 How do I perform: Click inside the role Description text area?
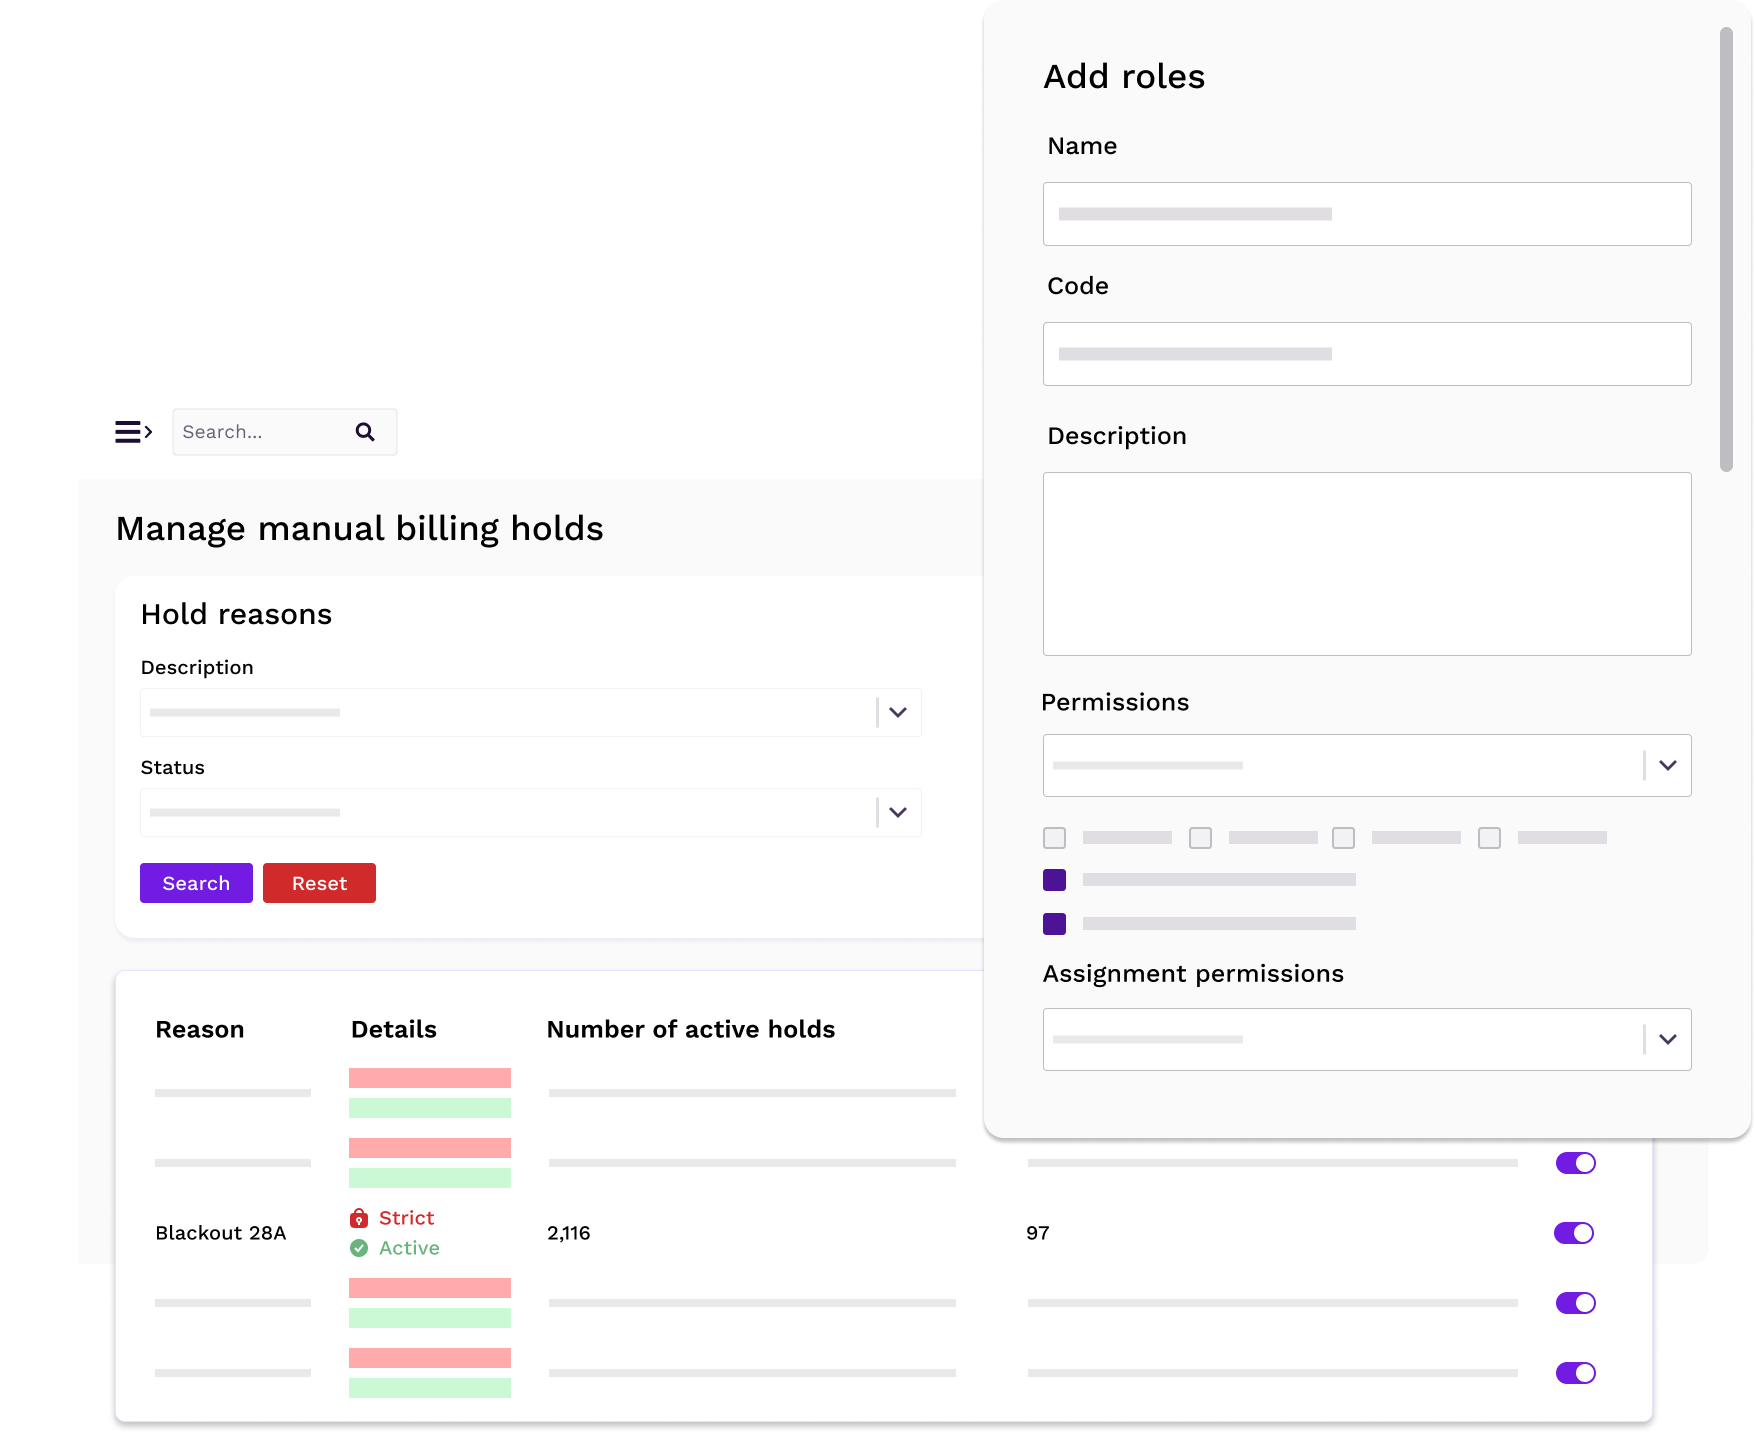(1366, 564)
